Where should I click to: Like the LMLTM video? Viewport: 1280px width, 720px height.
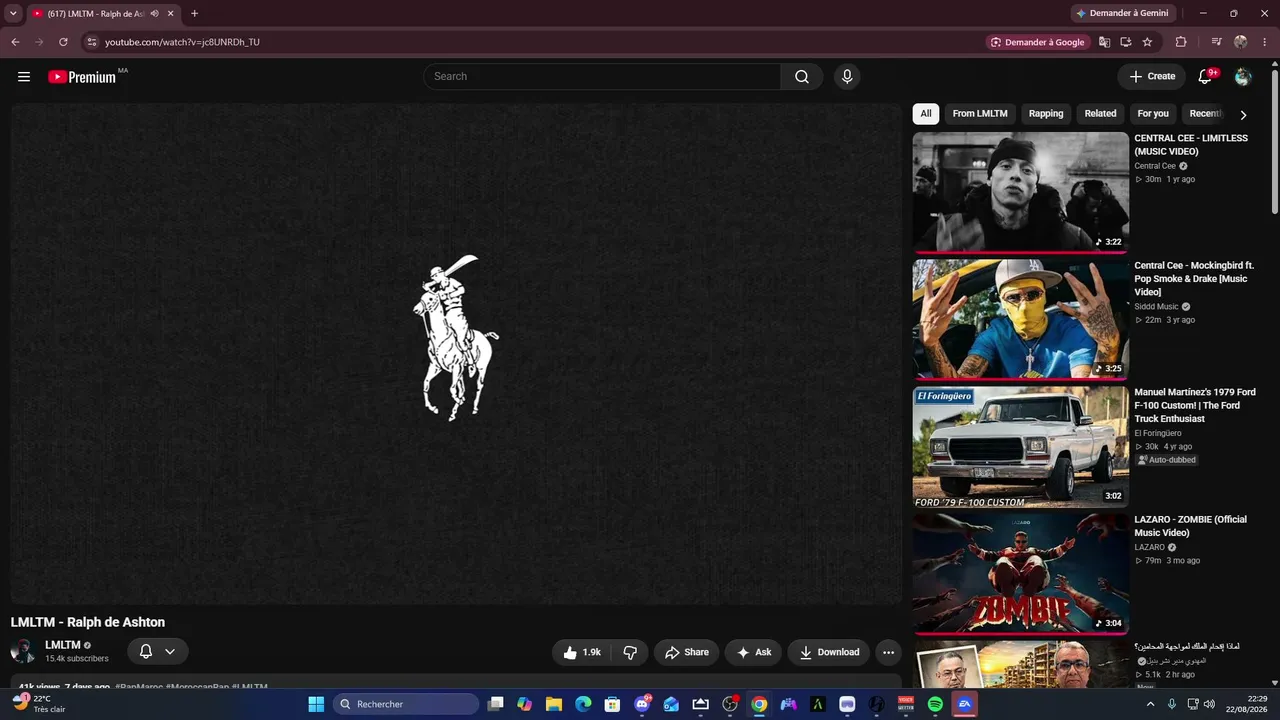click(x=582, y=652)
